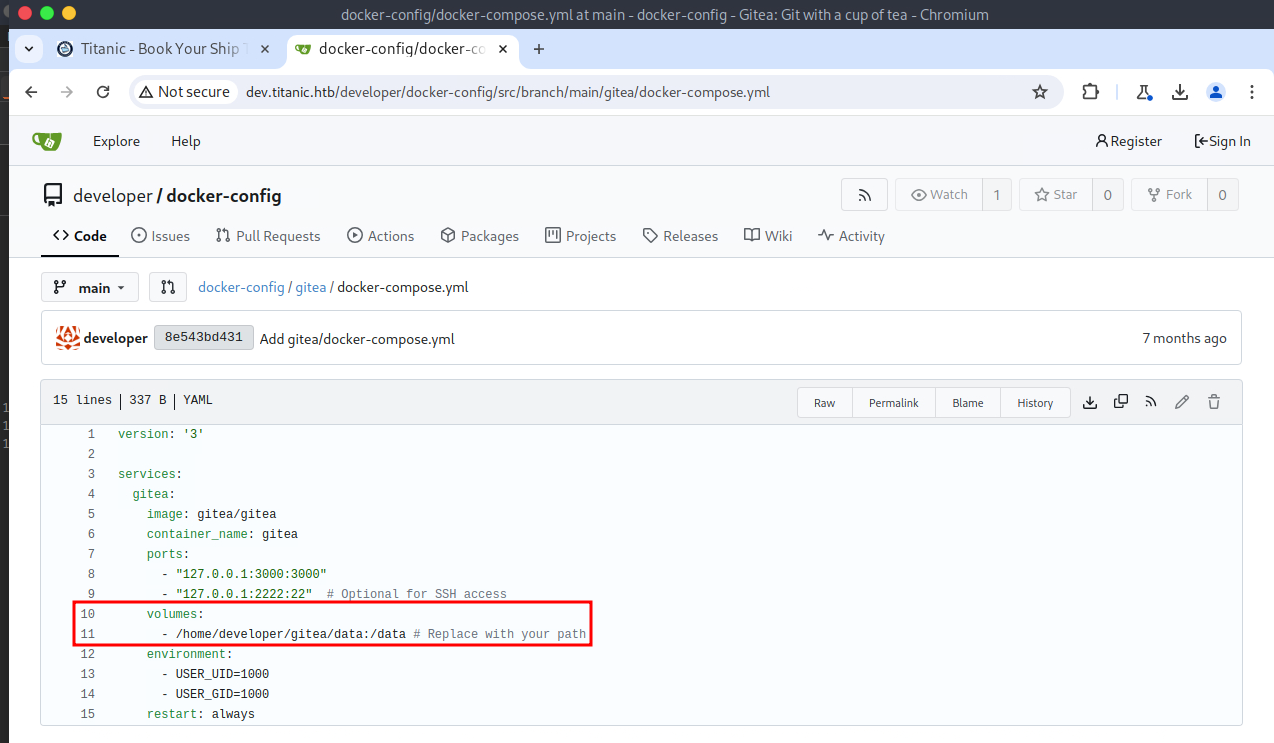Expand the main branch dropdown

click(x=90, y=287)
